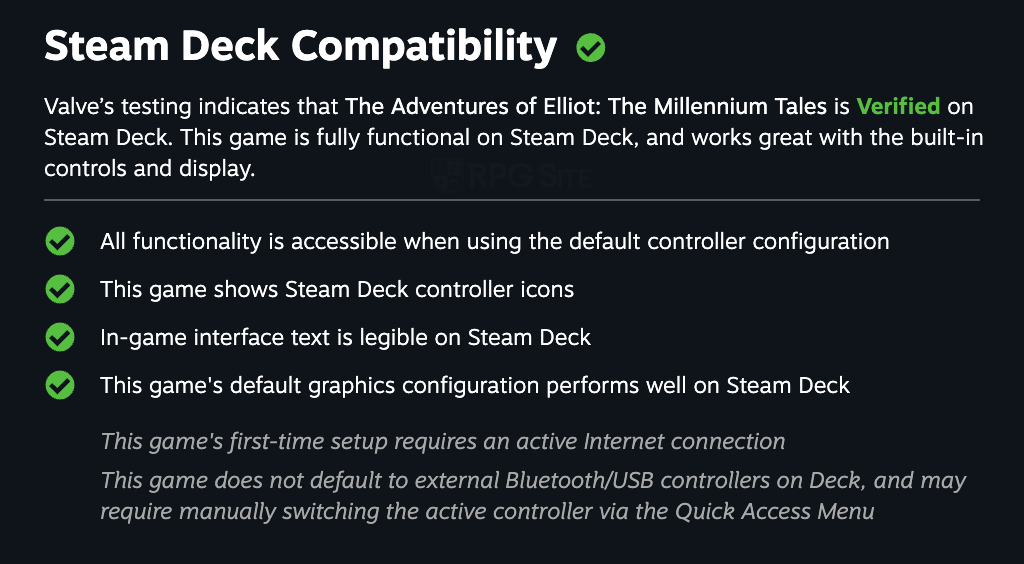The height and width of the screenshot is (564, 1024).
Task: Click the text 'In-game interface text is legible'
Action: click(x=345, y=338)
